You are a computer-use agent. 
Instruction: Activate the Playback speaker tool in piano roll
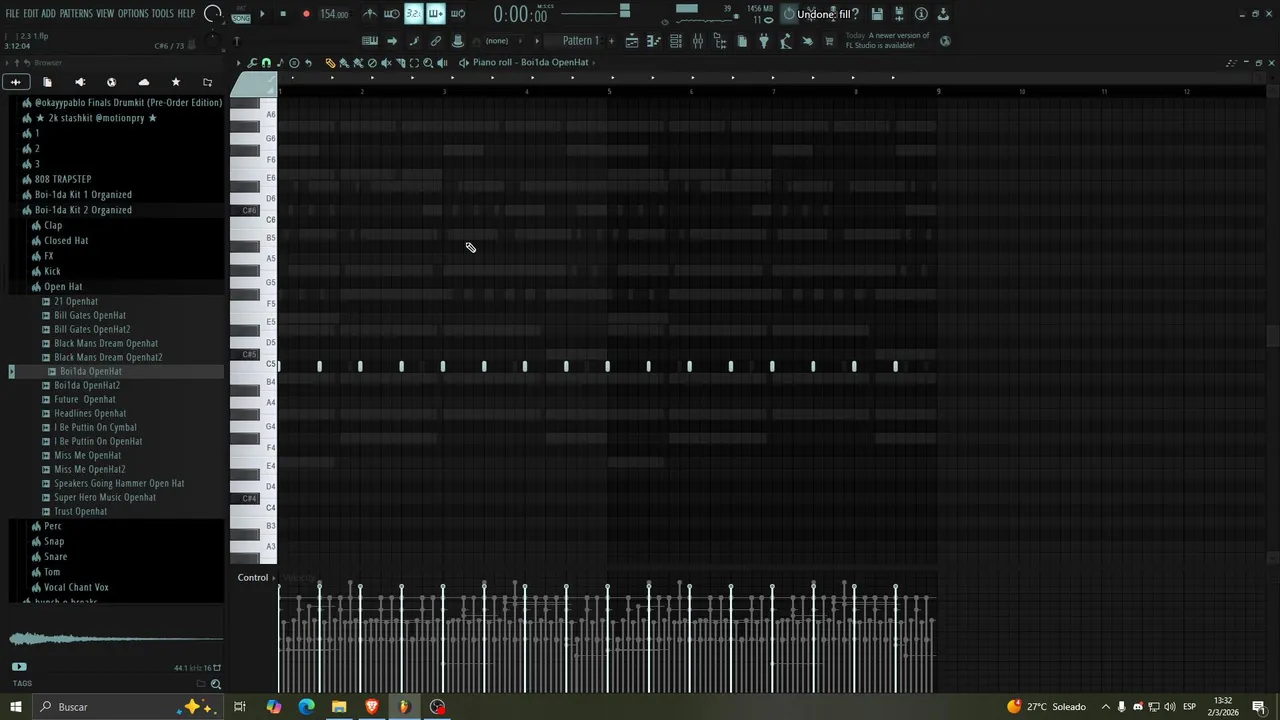[x=442, y=63]
